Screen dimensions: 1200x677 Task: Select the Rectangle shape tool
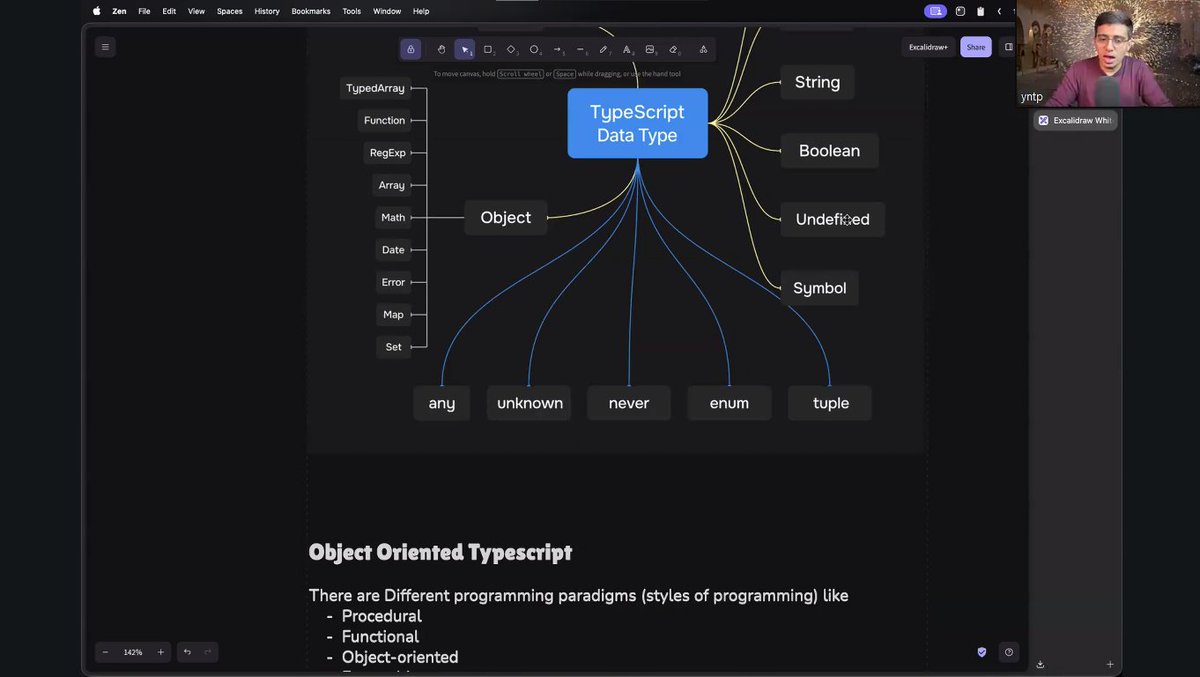[488, 49]
